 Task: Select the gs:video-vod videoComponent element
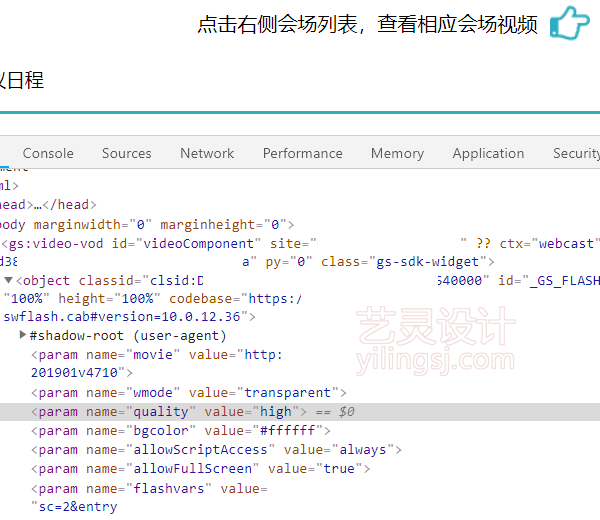pyautogui.click(x=300, y=253)
